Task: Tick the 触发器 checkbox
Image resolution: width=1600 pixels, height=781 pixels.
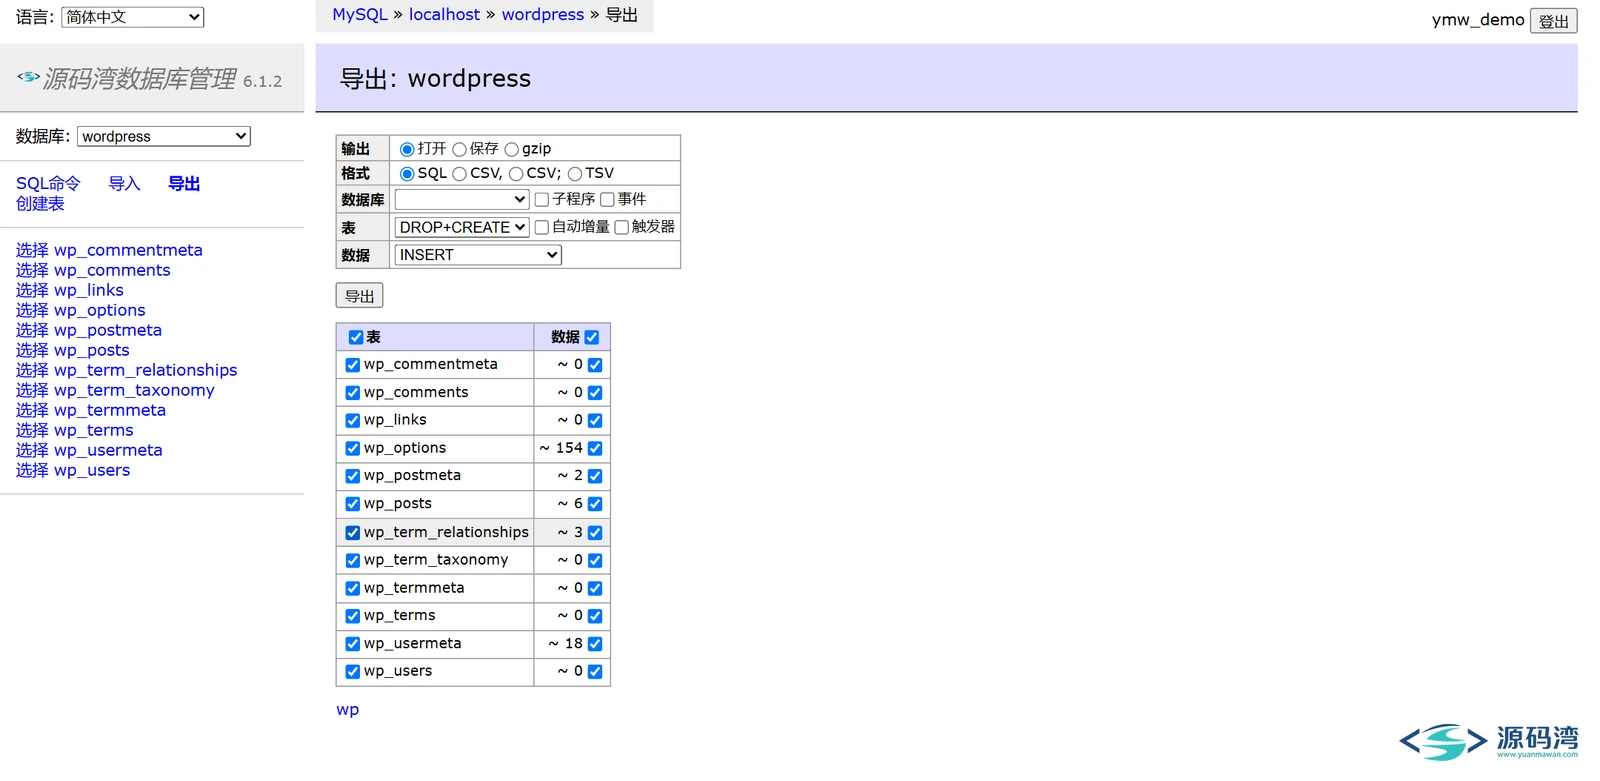Action: tap(621, 227)
